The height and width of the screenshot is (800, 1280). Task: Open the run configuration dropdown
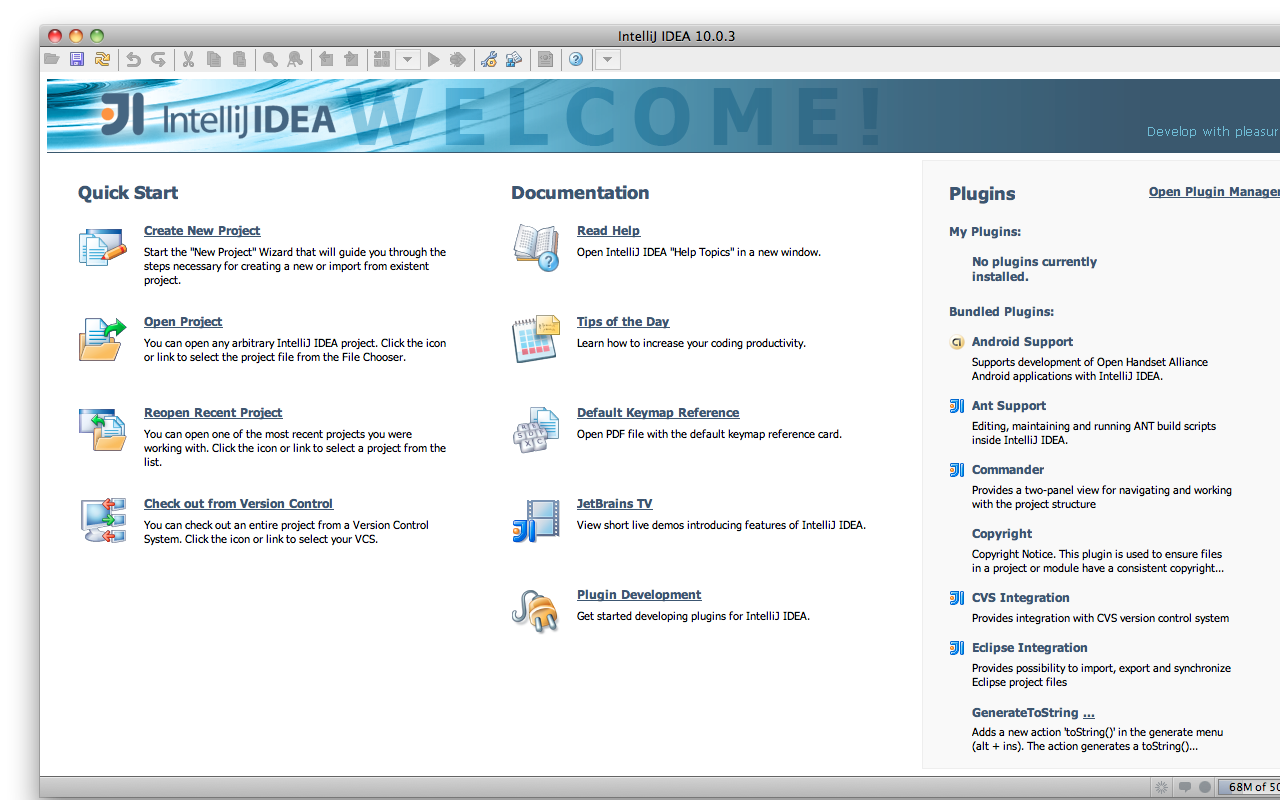(x=407, y=60)
